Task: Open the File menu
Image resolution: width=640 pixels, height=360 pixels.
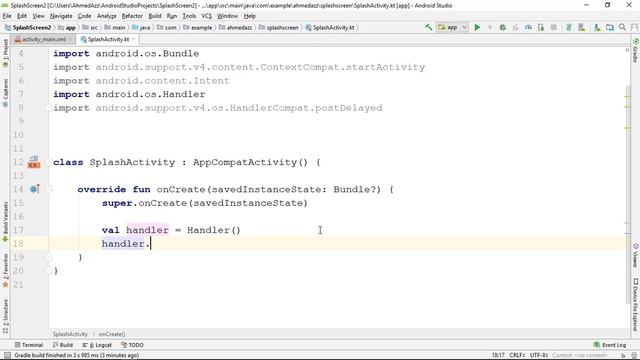Action: pyautogui.click(x=7, y=16)
